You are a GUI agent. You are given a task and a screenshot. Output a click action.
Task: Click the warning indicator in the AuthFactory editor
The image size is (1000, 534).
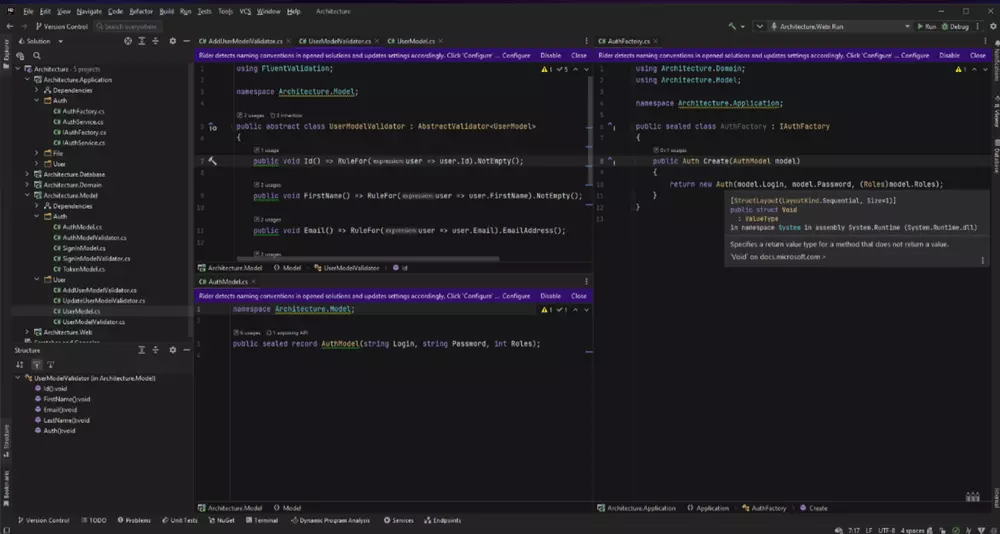click(x=961, y=69)
